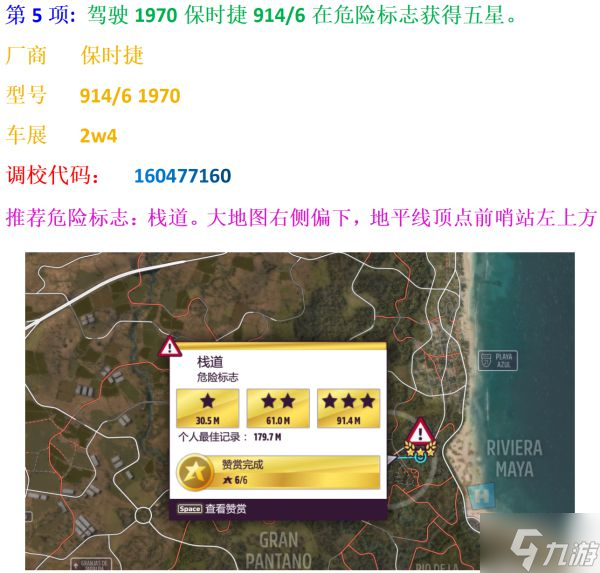Select the tuning code 160477160
600x573 pixels.
coord(183,176)
